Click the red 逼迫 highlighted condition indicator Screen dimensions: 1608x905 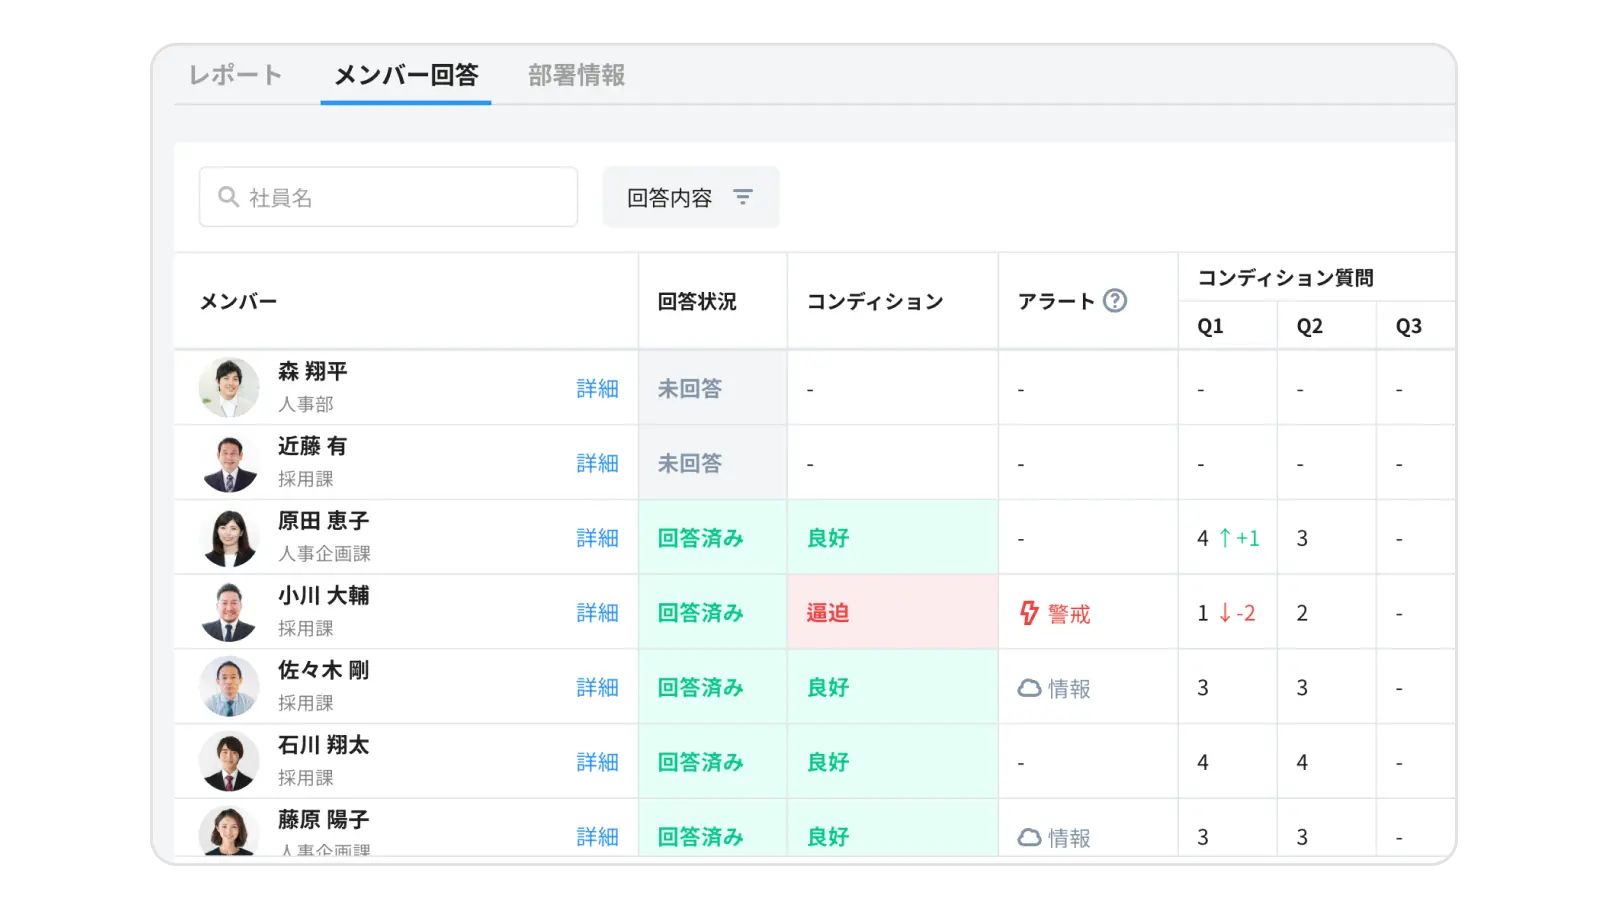point(827,613)
